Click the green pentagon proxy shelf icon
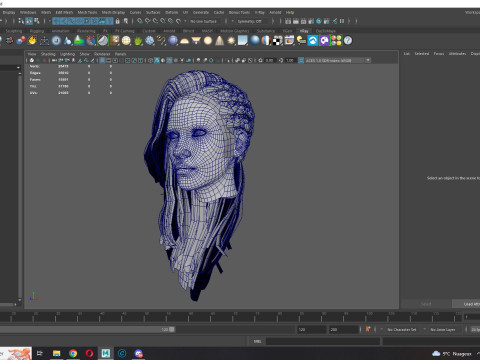 [x=138, y=41]
